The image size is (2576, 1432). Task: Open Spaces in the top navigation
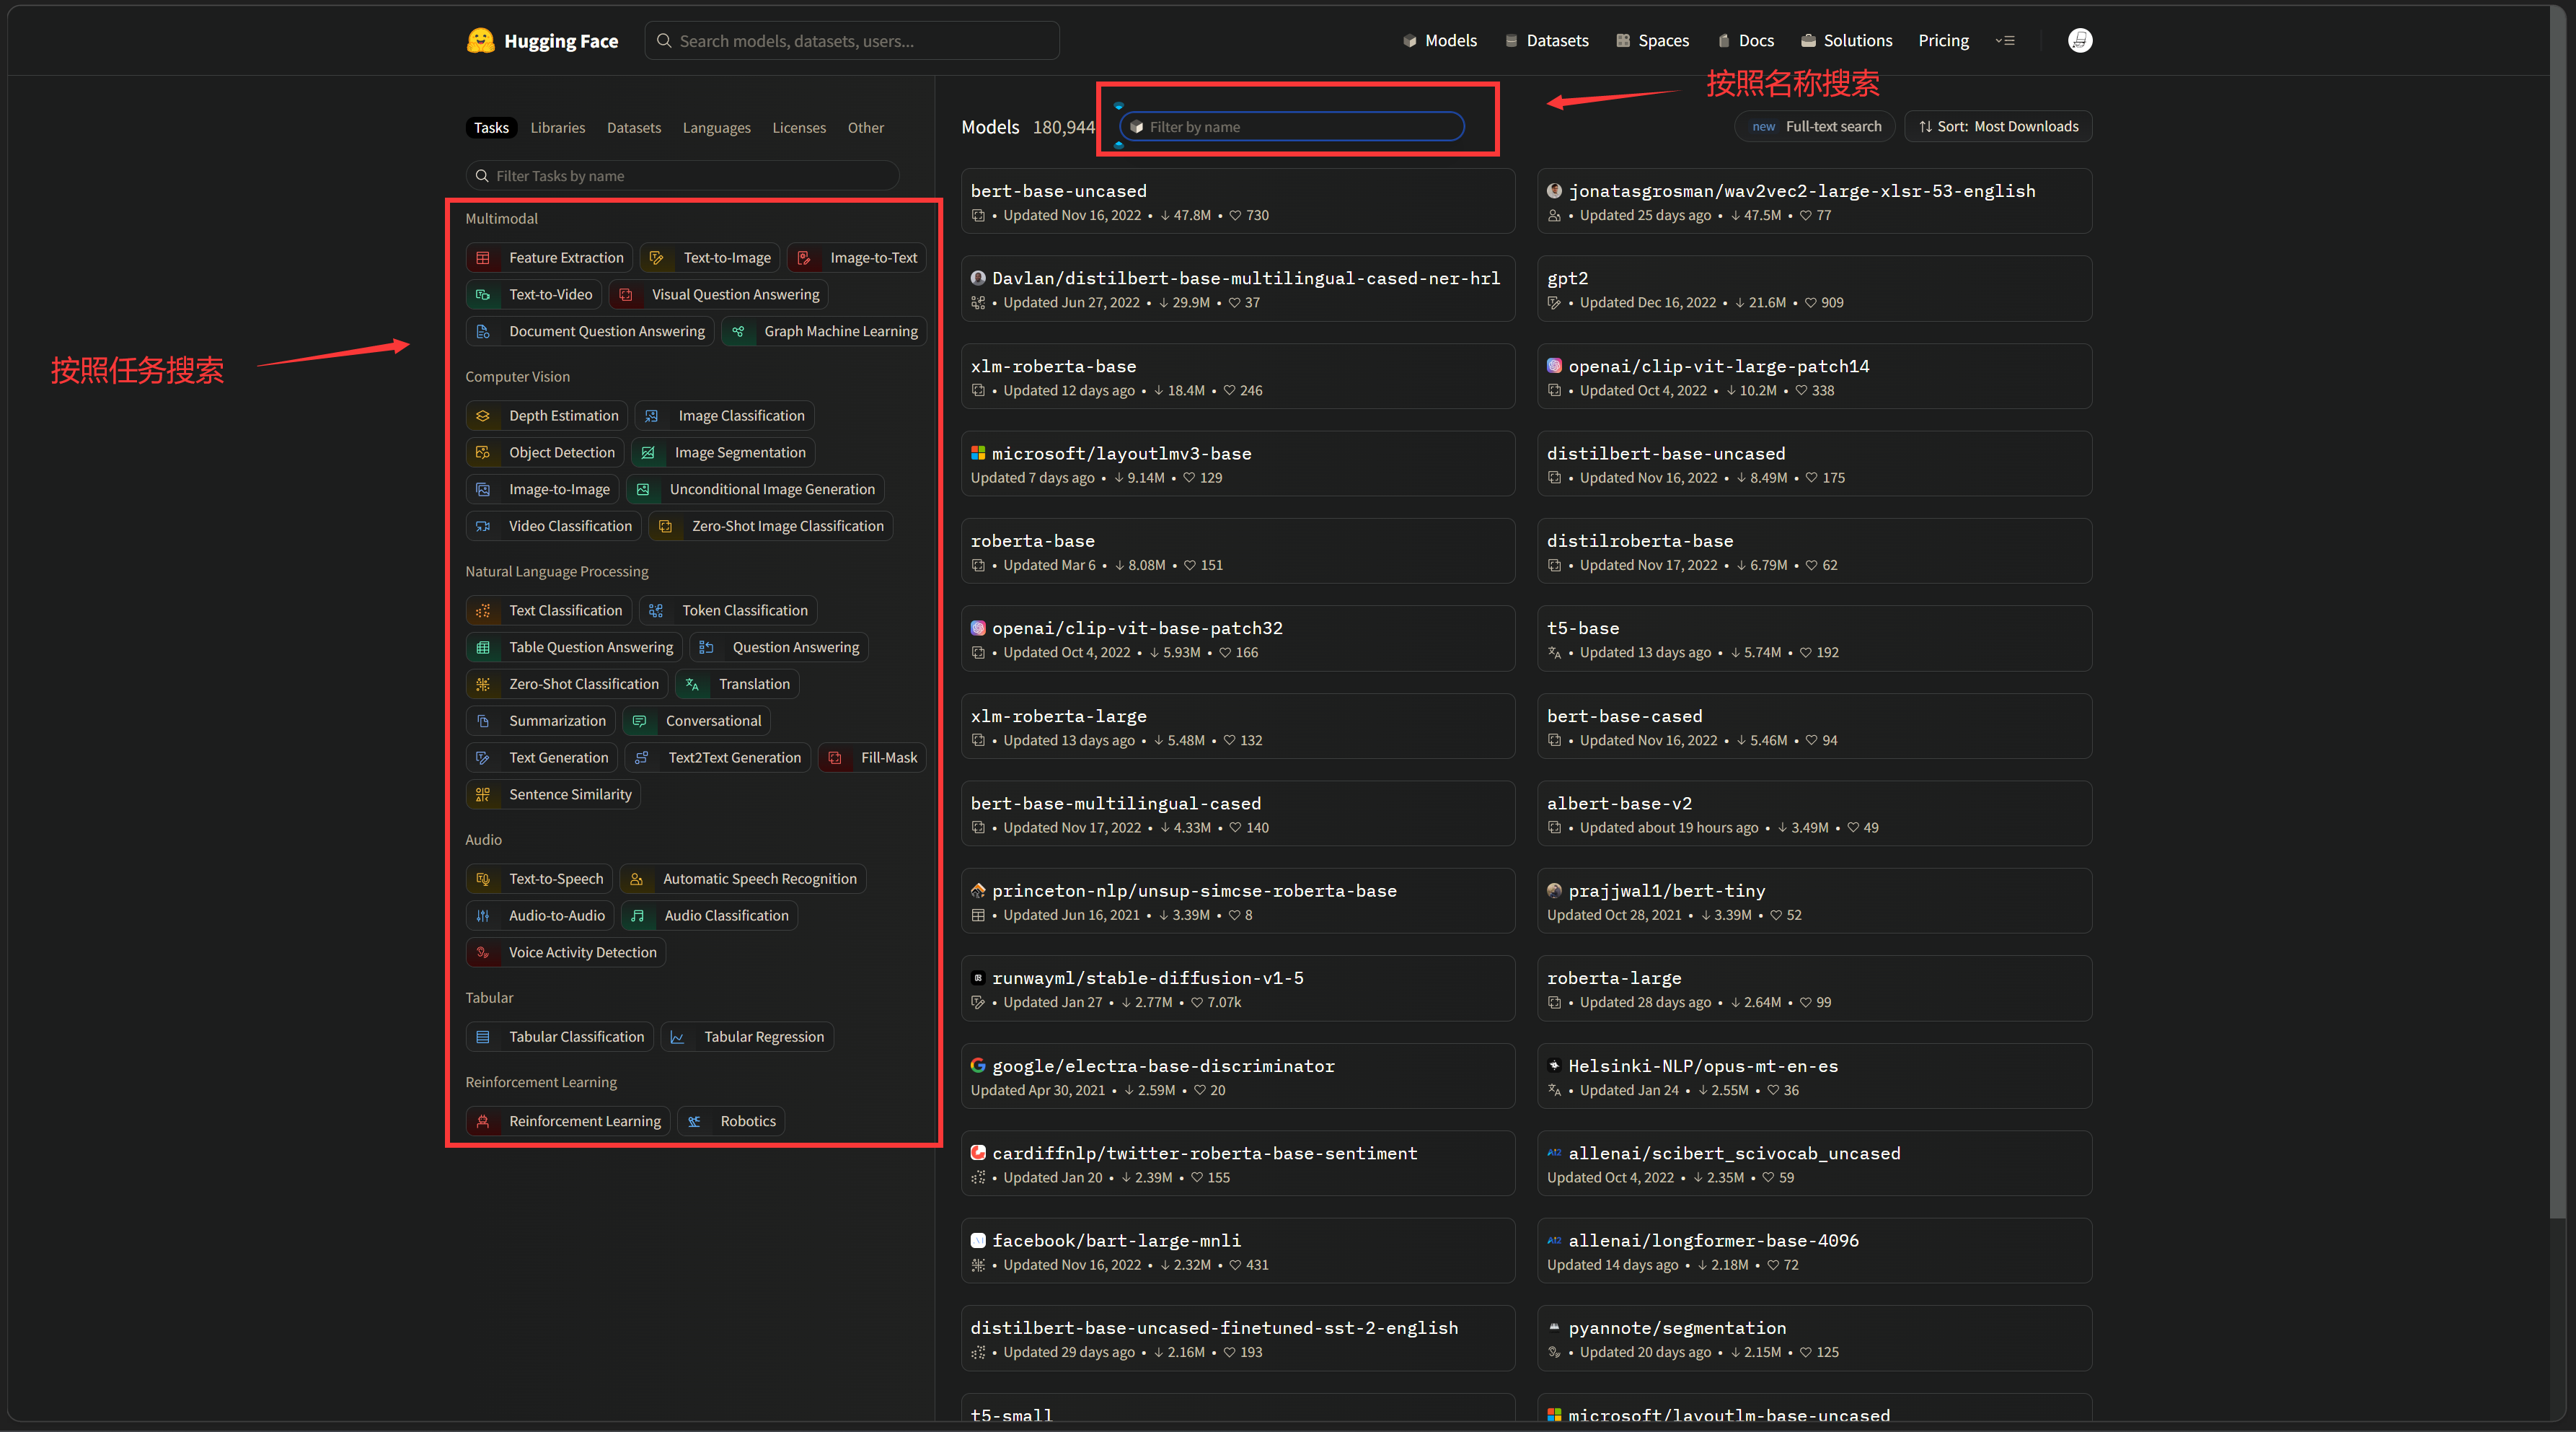coord(1652,40)
